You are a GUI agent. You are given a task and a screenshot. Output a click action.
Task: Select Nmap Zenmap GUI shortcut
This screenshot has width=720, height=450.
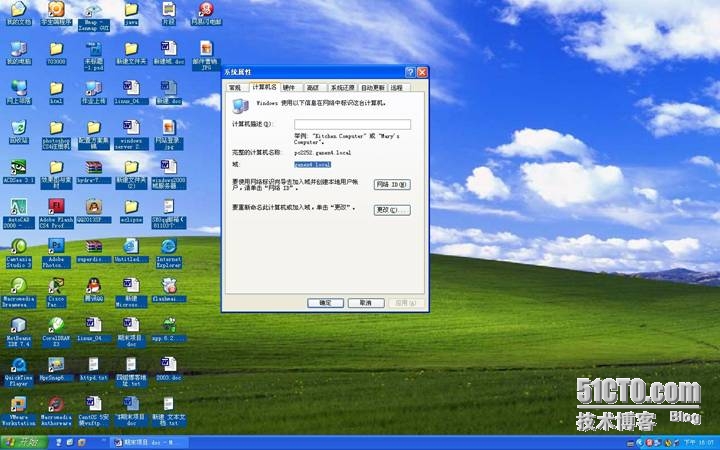coord(94,17)
